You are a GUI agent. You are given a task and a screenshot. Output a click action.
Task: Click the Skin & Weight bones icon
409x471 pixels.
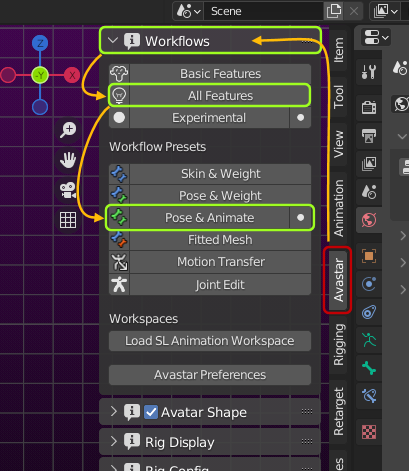pos(119,174)
